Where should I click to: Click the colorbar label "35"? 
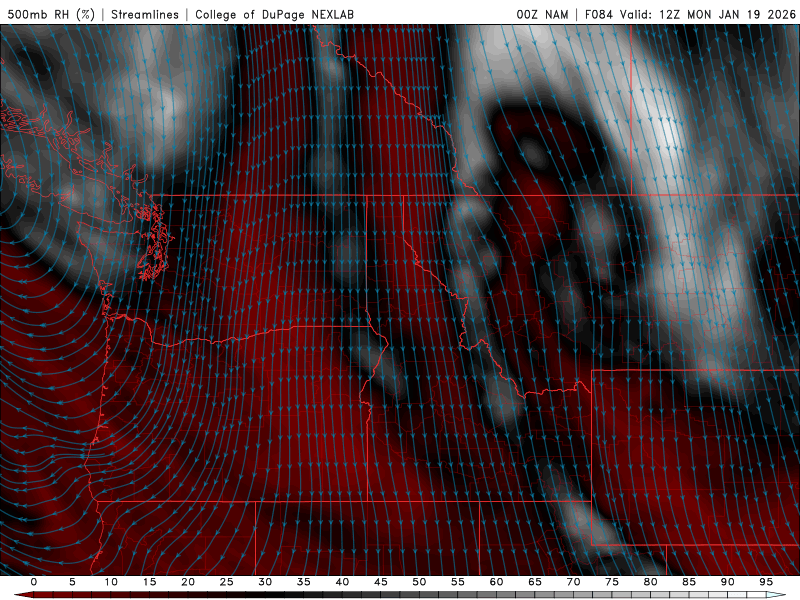(304, 582)
